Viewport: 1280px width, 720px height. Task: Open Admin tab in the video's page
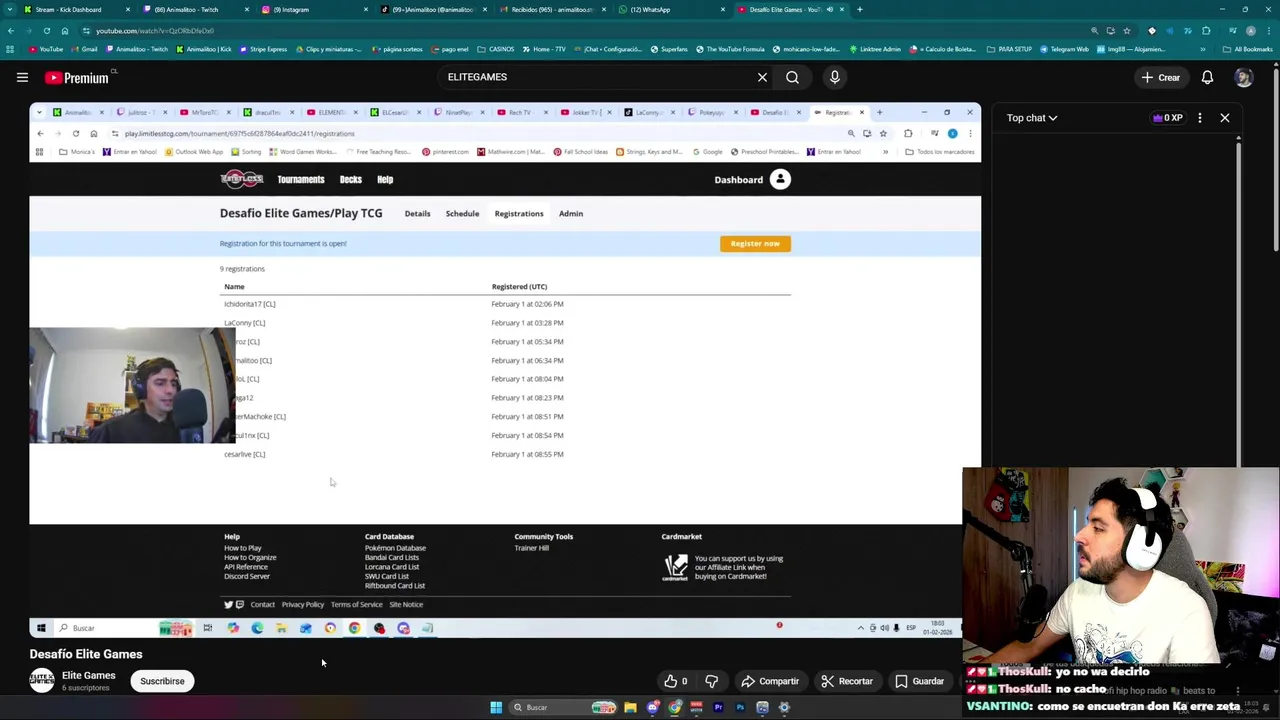pyautogui.click(x=571, y=213)
